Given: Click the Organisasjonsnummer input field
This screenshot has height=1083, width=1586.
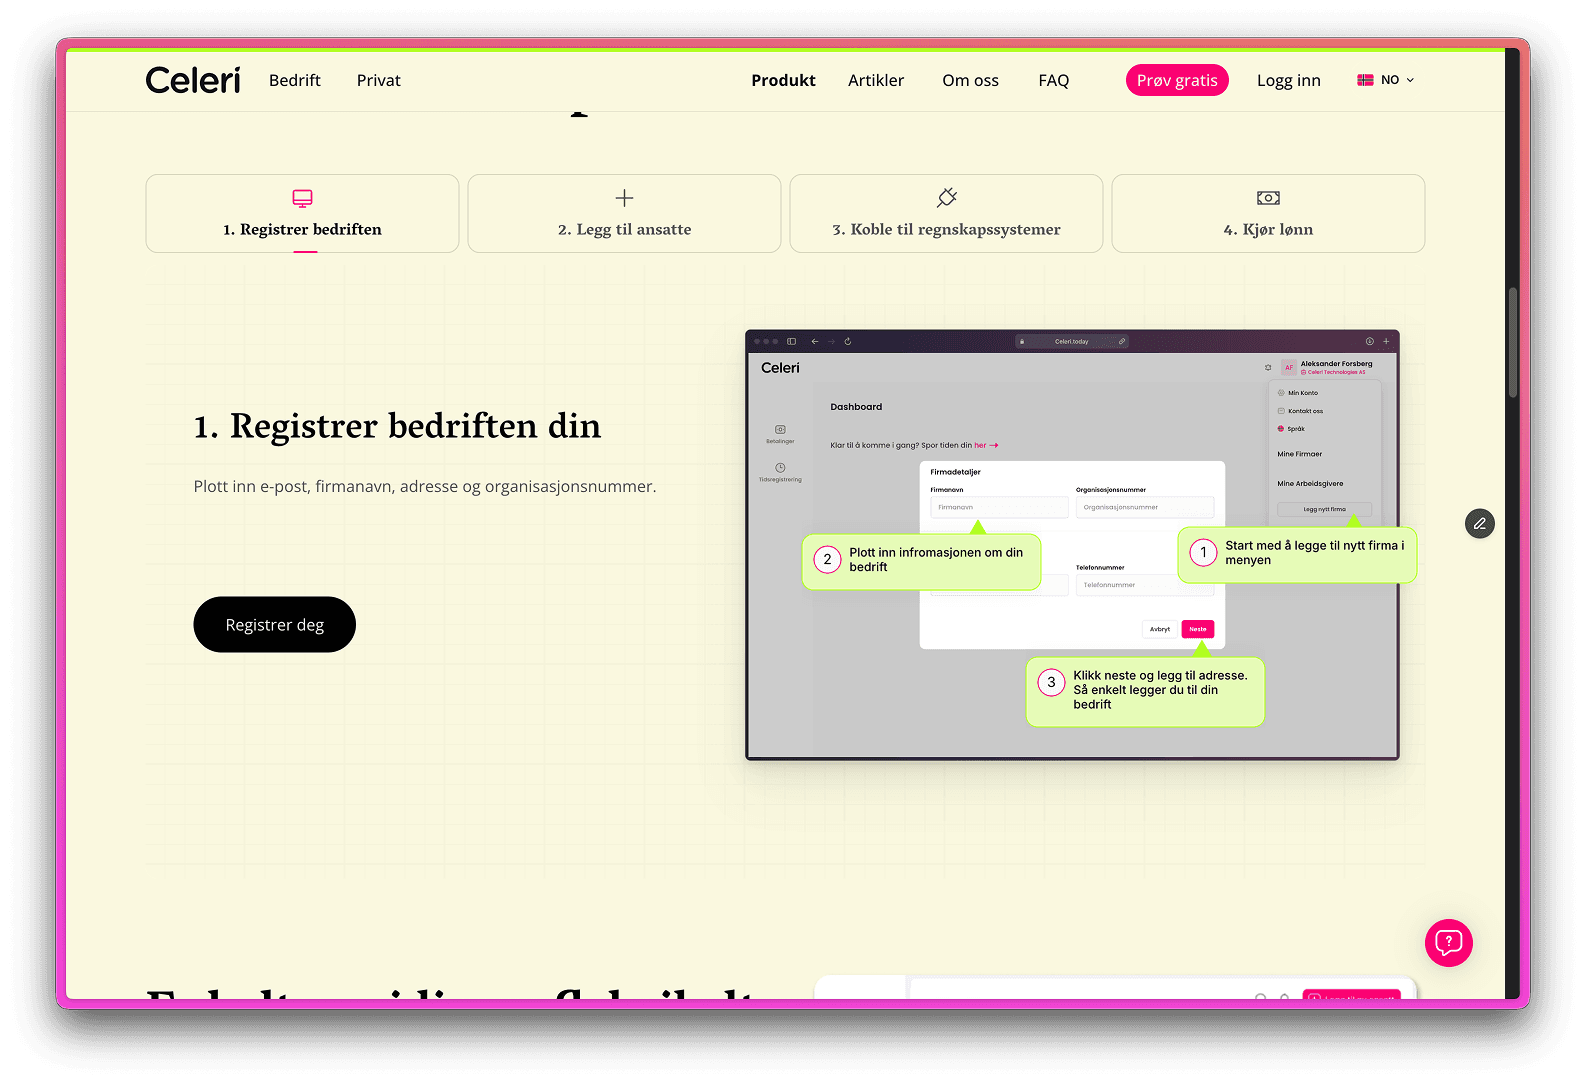Looking at the screenshot, I should click(1145, 507).
